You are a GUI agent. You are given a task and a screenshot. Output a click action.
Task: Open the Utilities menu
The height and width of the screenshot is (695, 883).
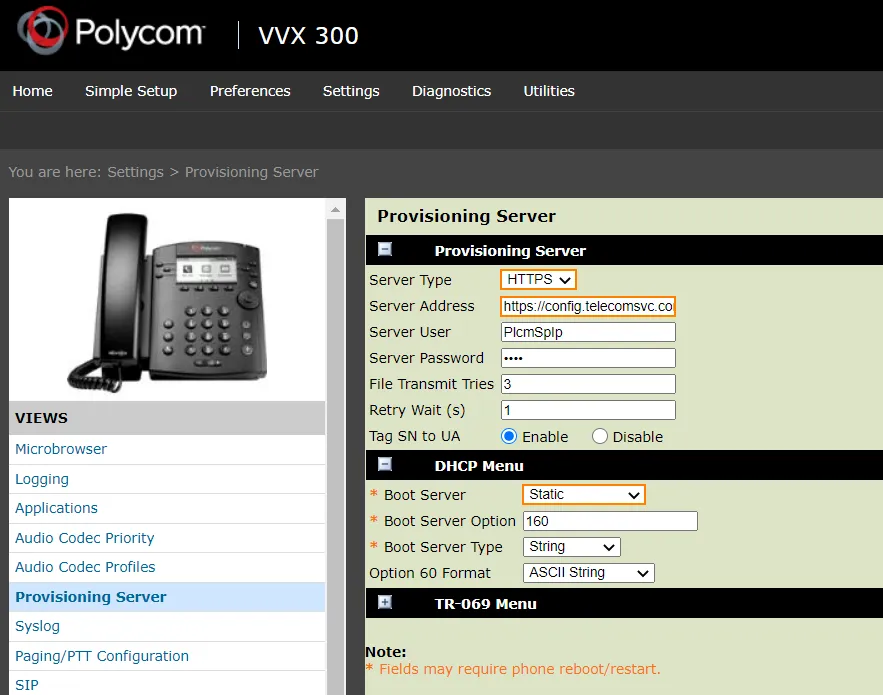[x=549, y=91]
